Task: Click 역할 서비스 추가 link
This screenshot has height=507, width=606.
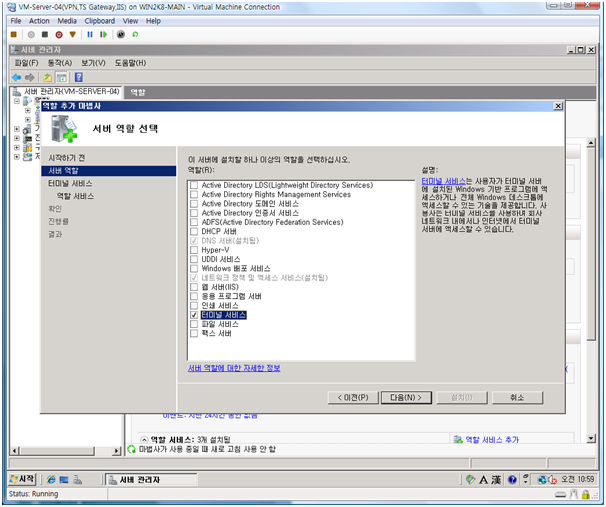Action: tap(492, 440)
